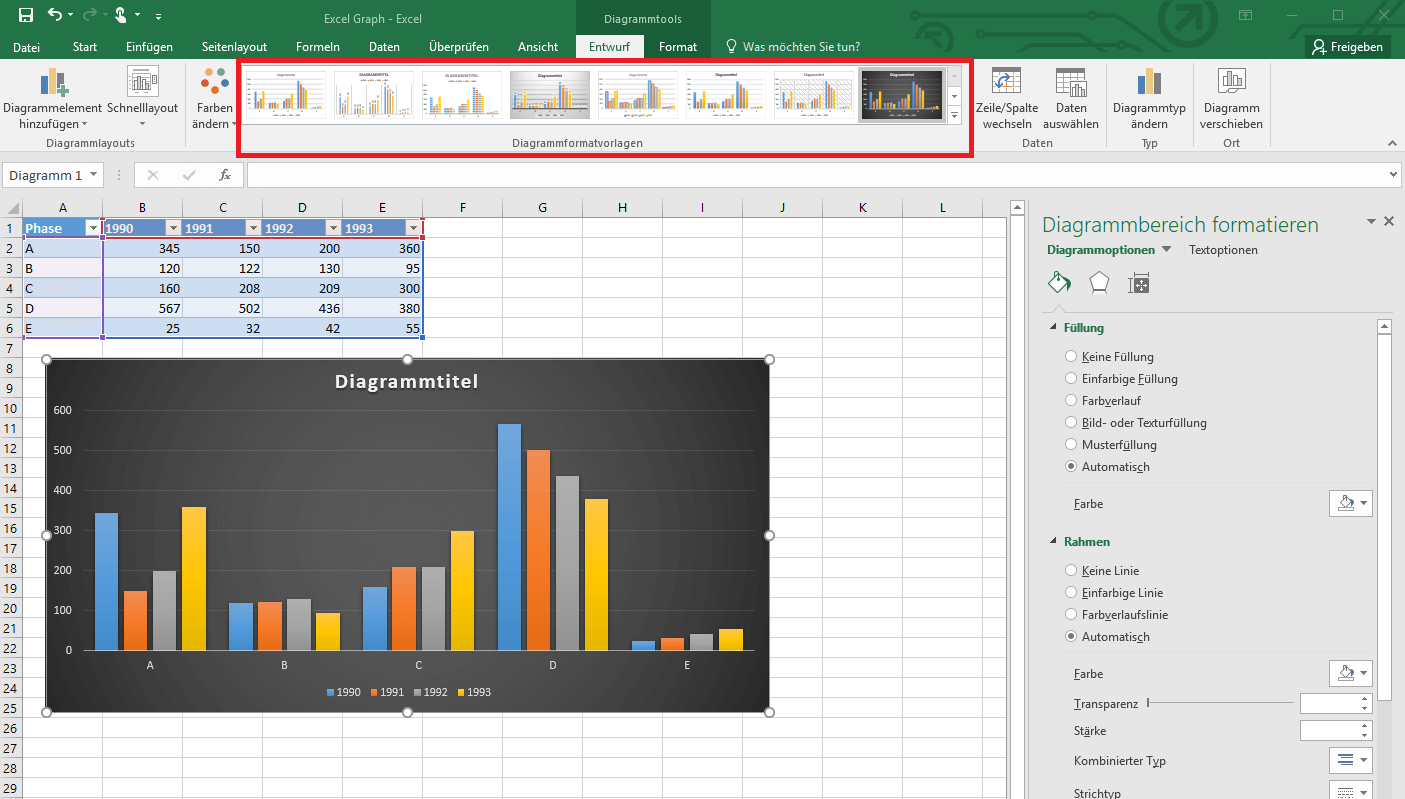Select the first chart style thumbnail
Viewport: 1405px width, 799px height.
point(285,95)
